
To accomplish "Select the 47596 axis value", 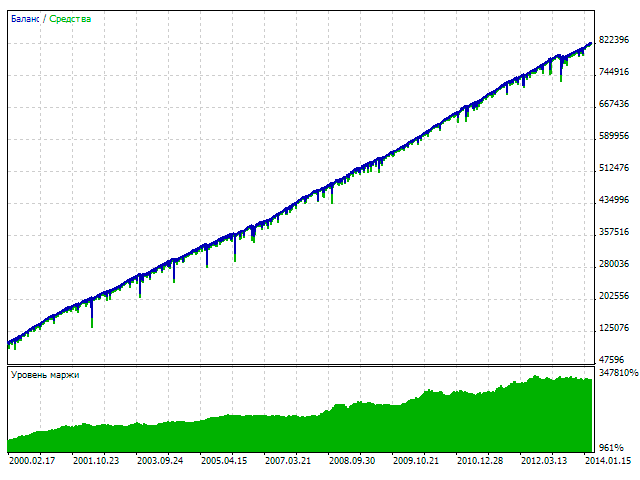I will click(611, 360).
